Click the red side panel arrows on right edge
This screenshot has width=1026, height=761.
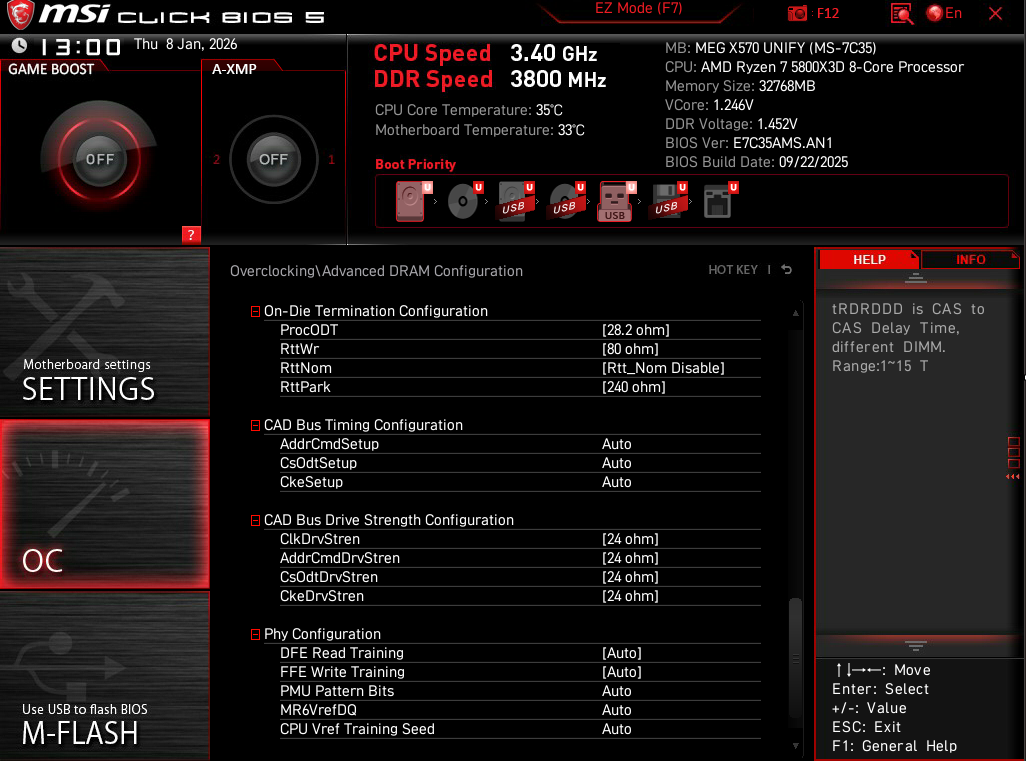1013,476
